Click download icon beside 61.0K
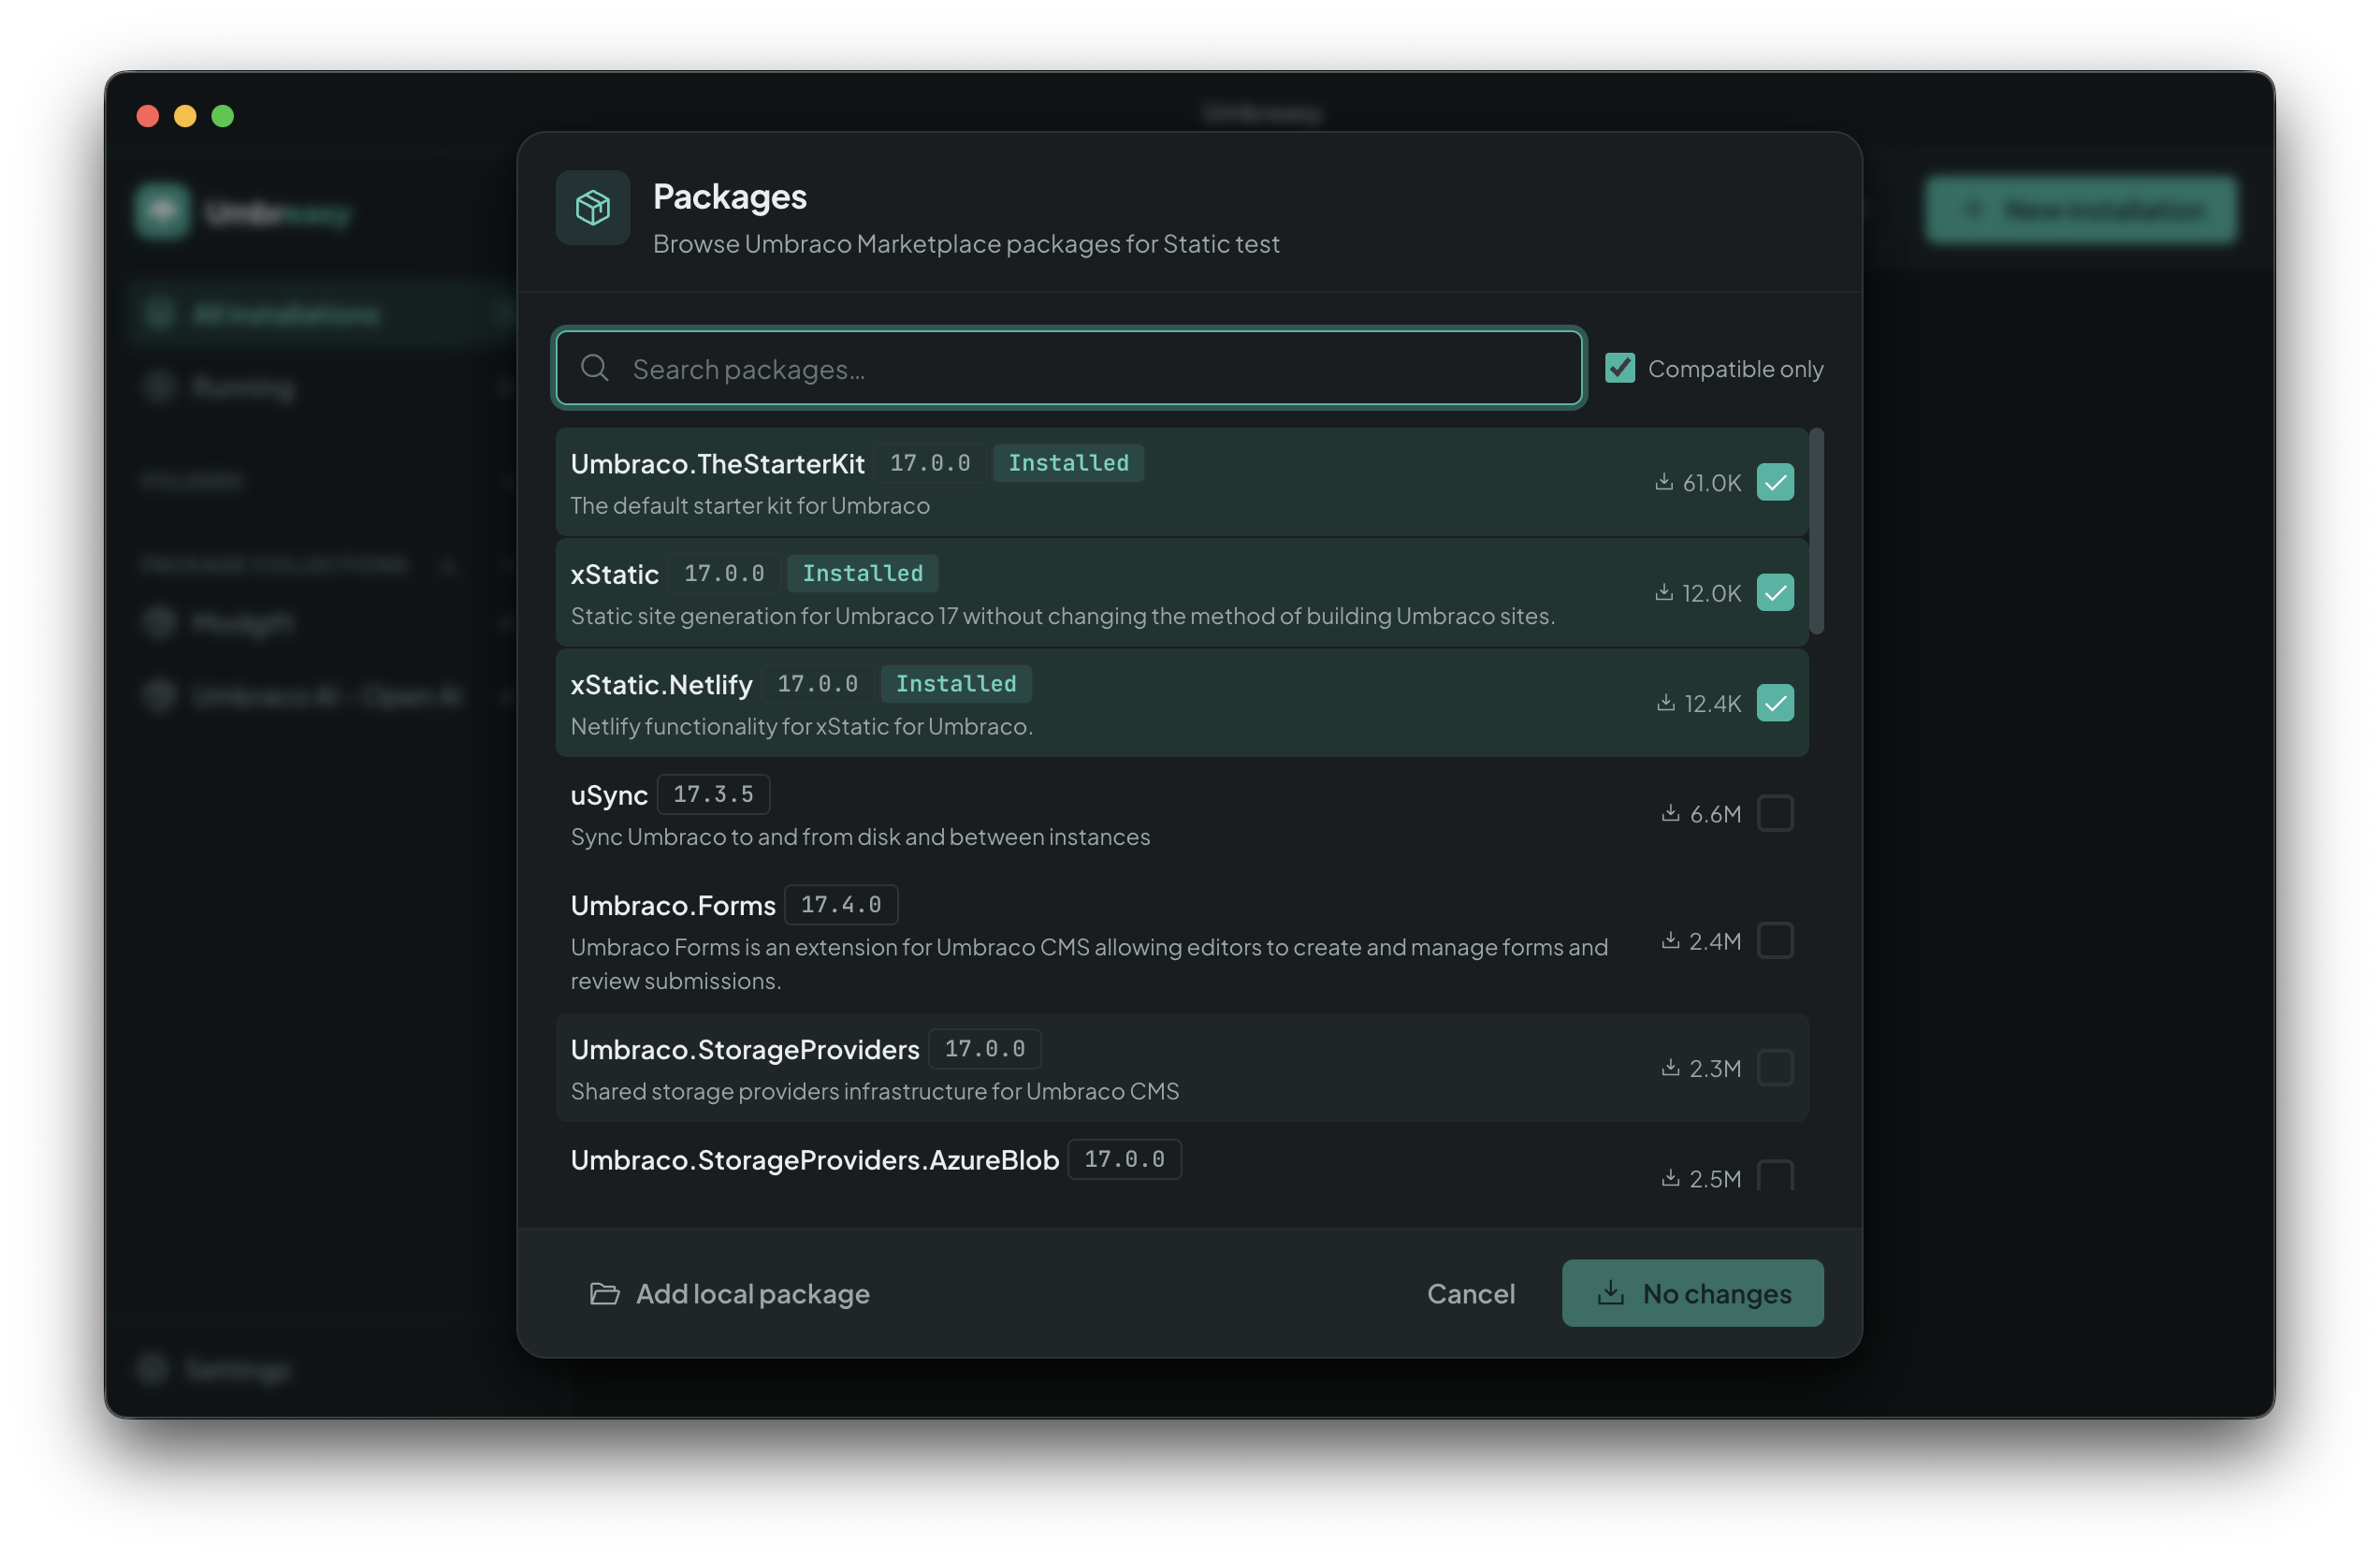The height and width of the screenshot is (1557, 2380). tap(1664, 482)
